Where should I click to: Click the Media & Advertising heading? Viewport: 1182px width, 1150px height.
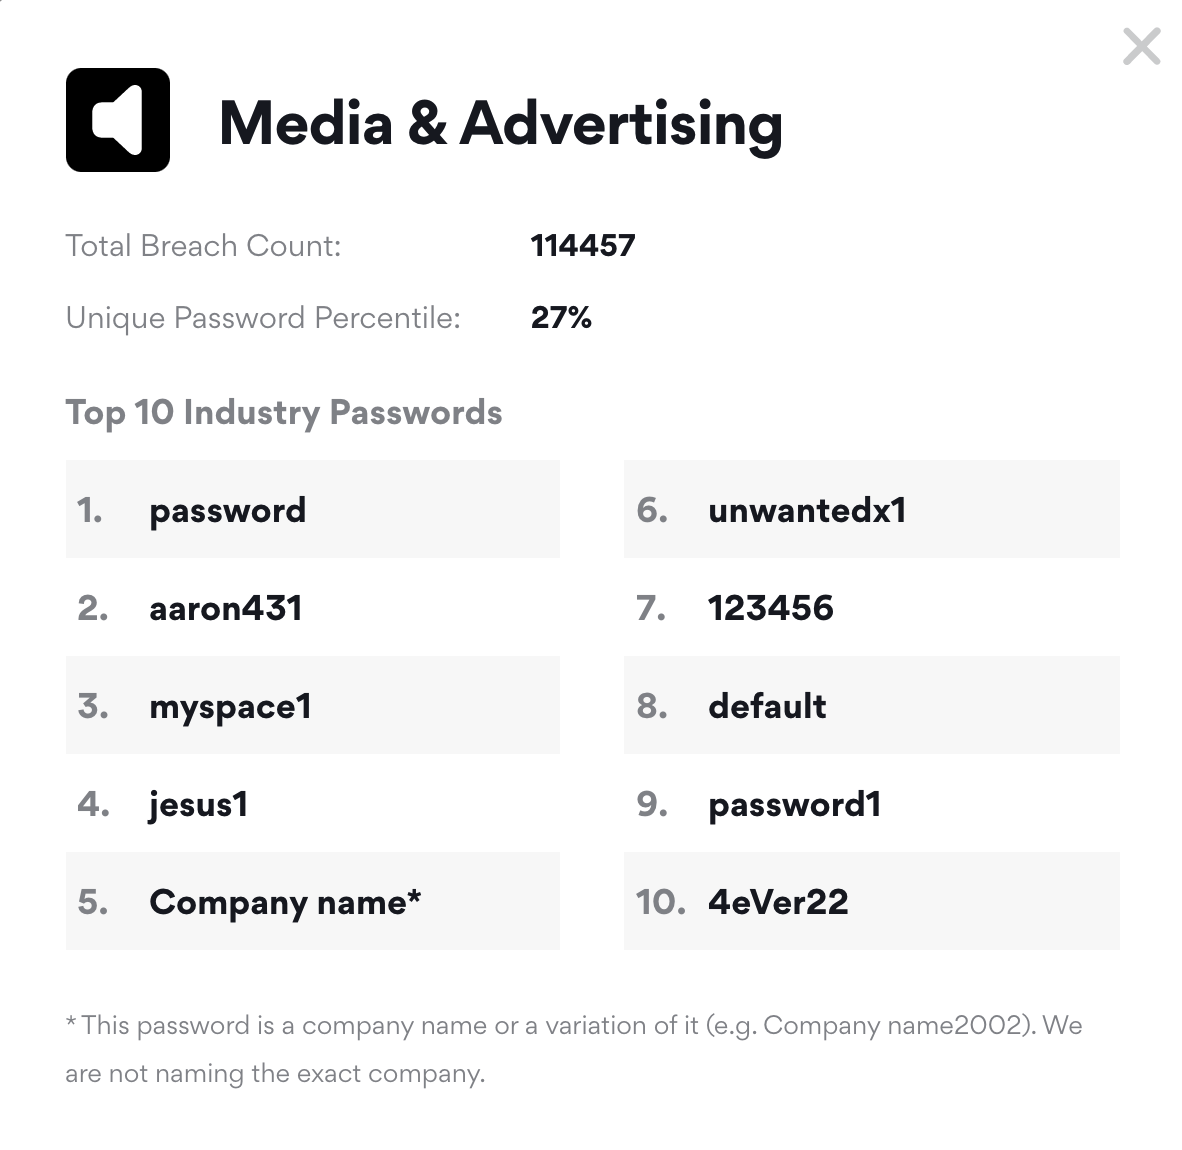point(500,124)
